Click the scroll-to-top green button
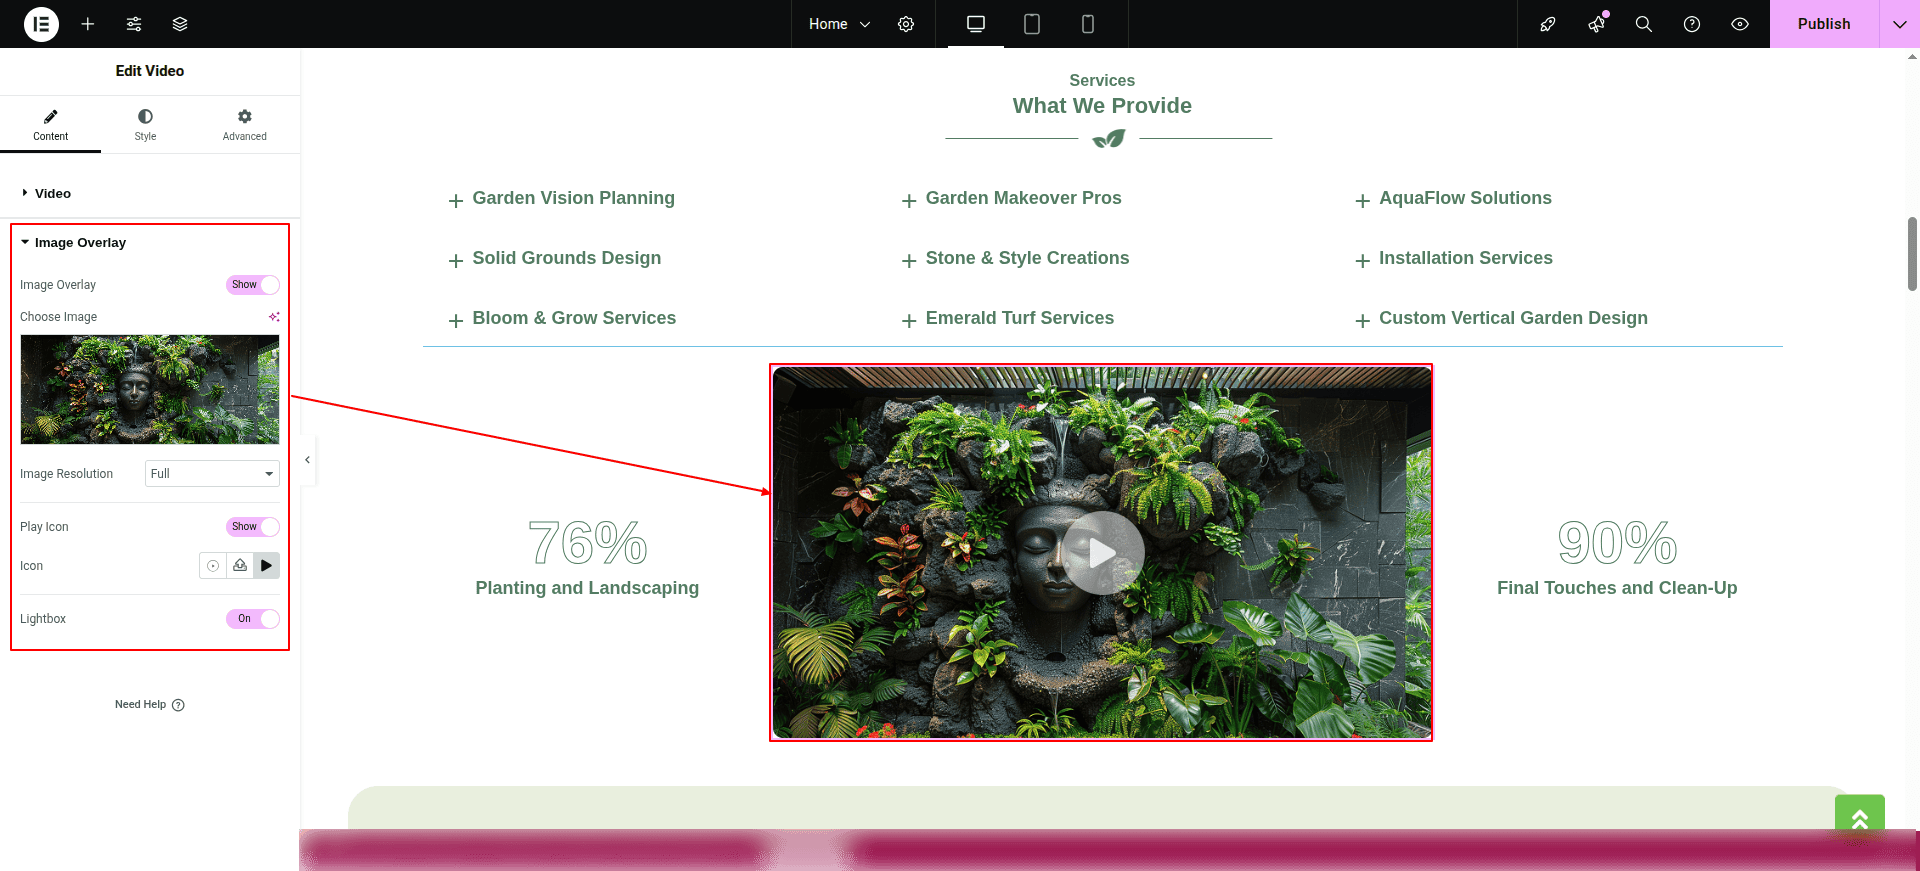The width and height of the screenshot is (1920, 871). coord(1860,819)
